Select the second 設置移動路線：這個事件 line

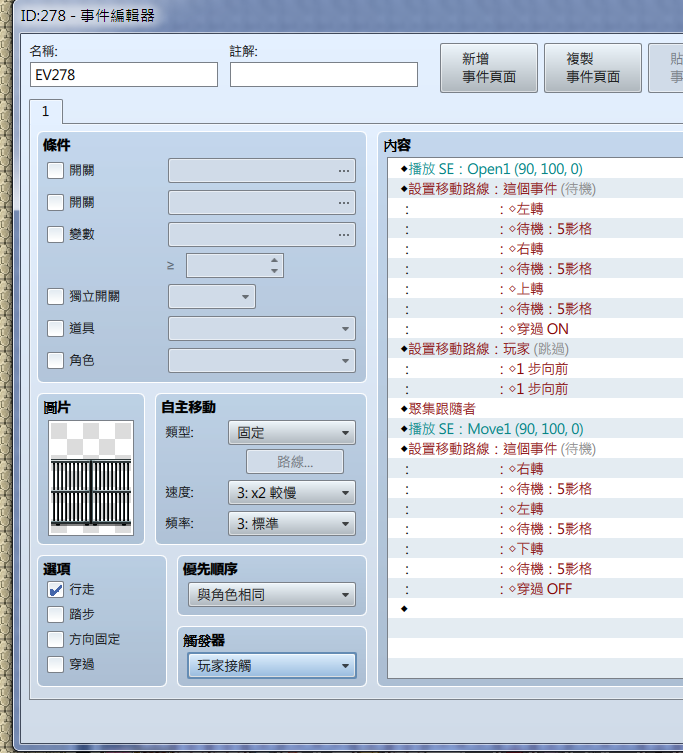click(x=535, y=449)
